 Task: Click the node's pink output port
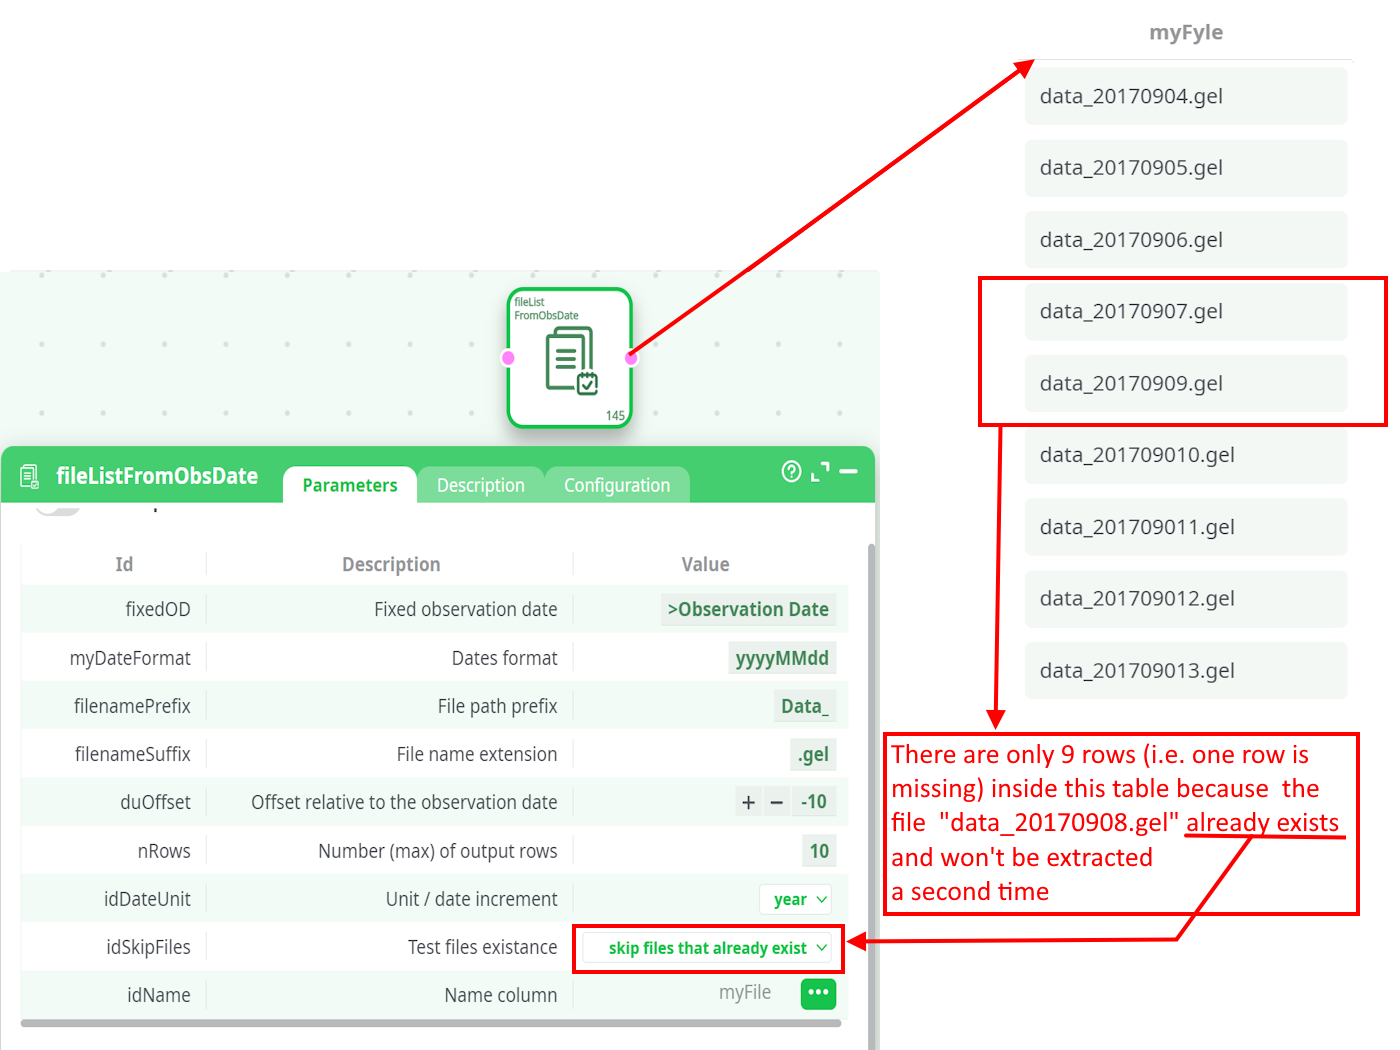[631, 358]
